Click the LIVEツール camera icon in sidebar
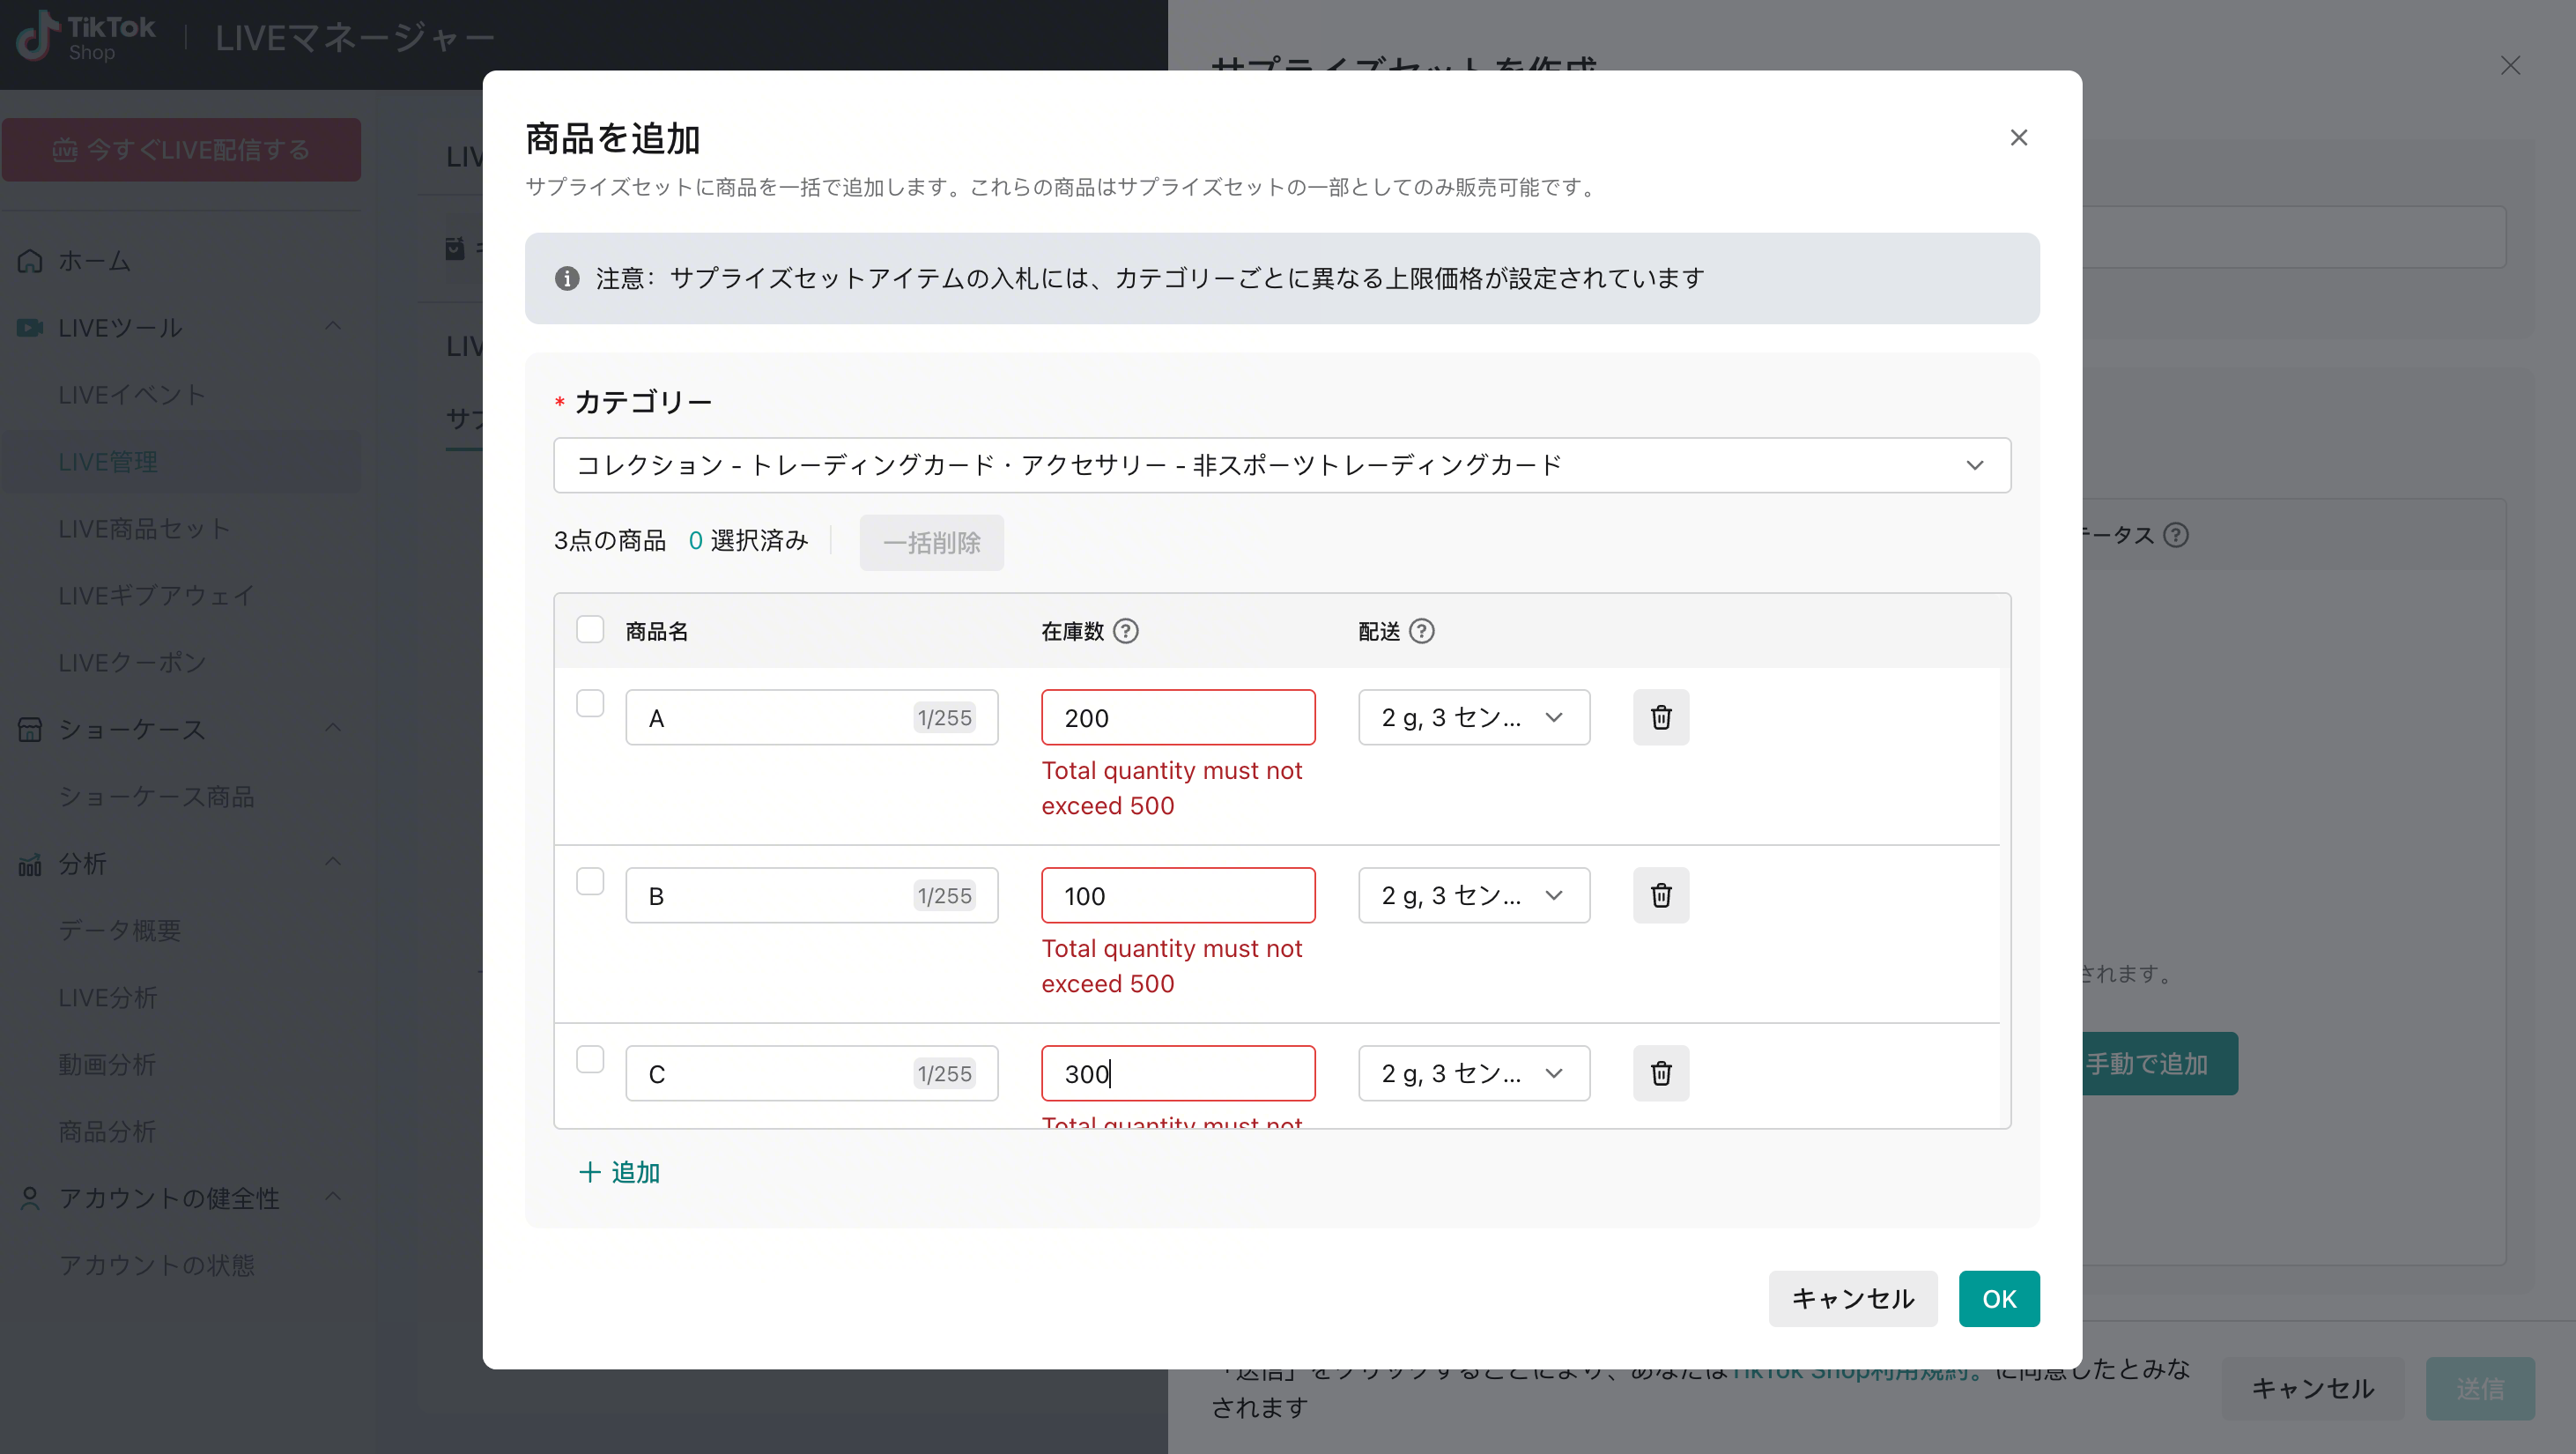This screenshot has height=1454, width=2576. tap(30, 328)
